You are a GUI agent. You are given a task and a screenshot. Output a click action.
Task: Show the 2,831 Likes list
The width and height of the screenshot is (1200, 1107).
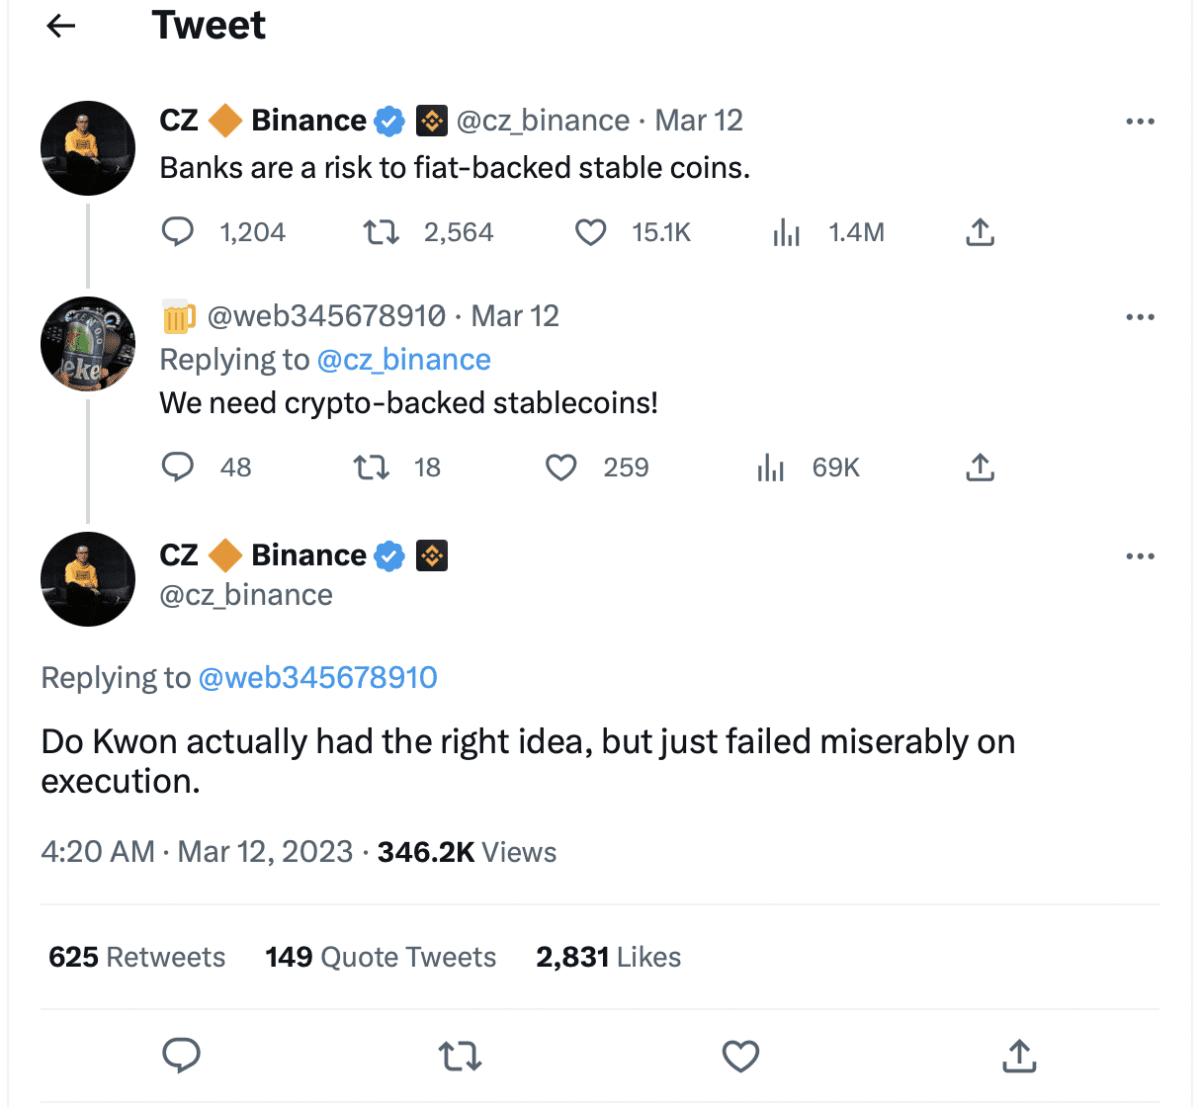pyautogui.click(x=608, y=957)
